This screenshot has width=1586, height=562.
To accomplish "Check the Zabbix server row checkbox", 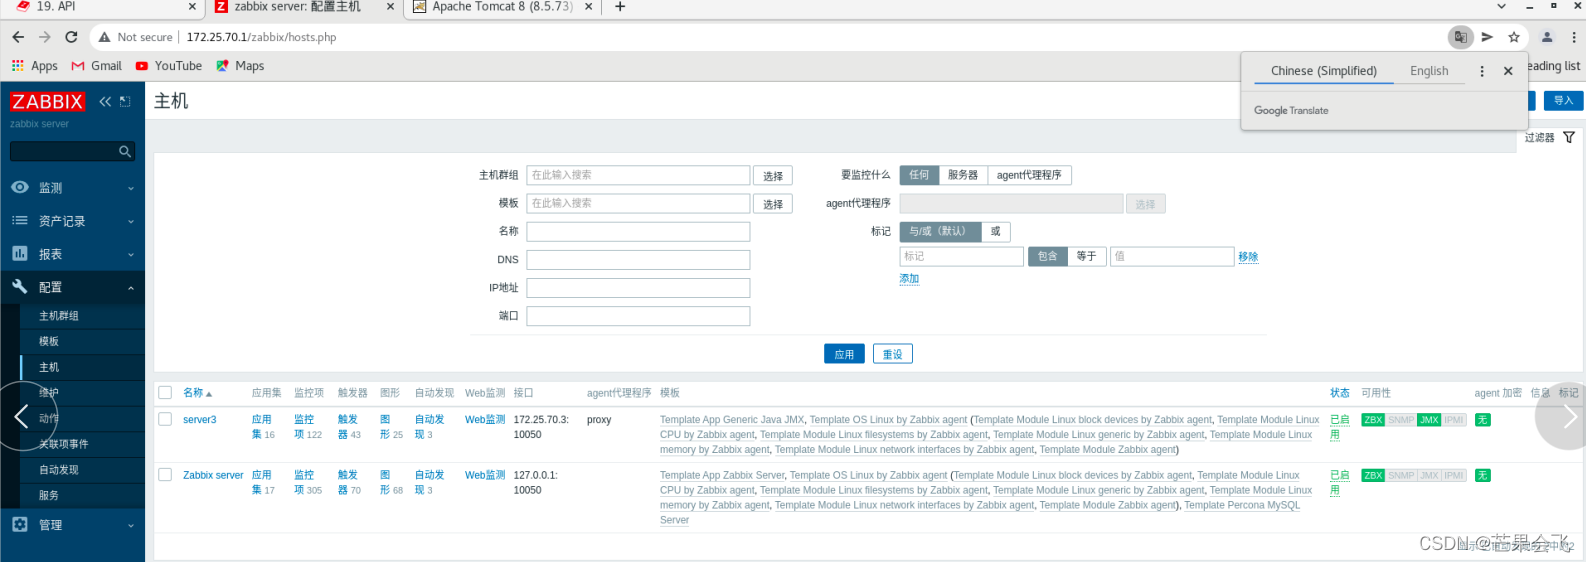I will 166,475.
